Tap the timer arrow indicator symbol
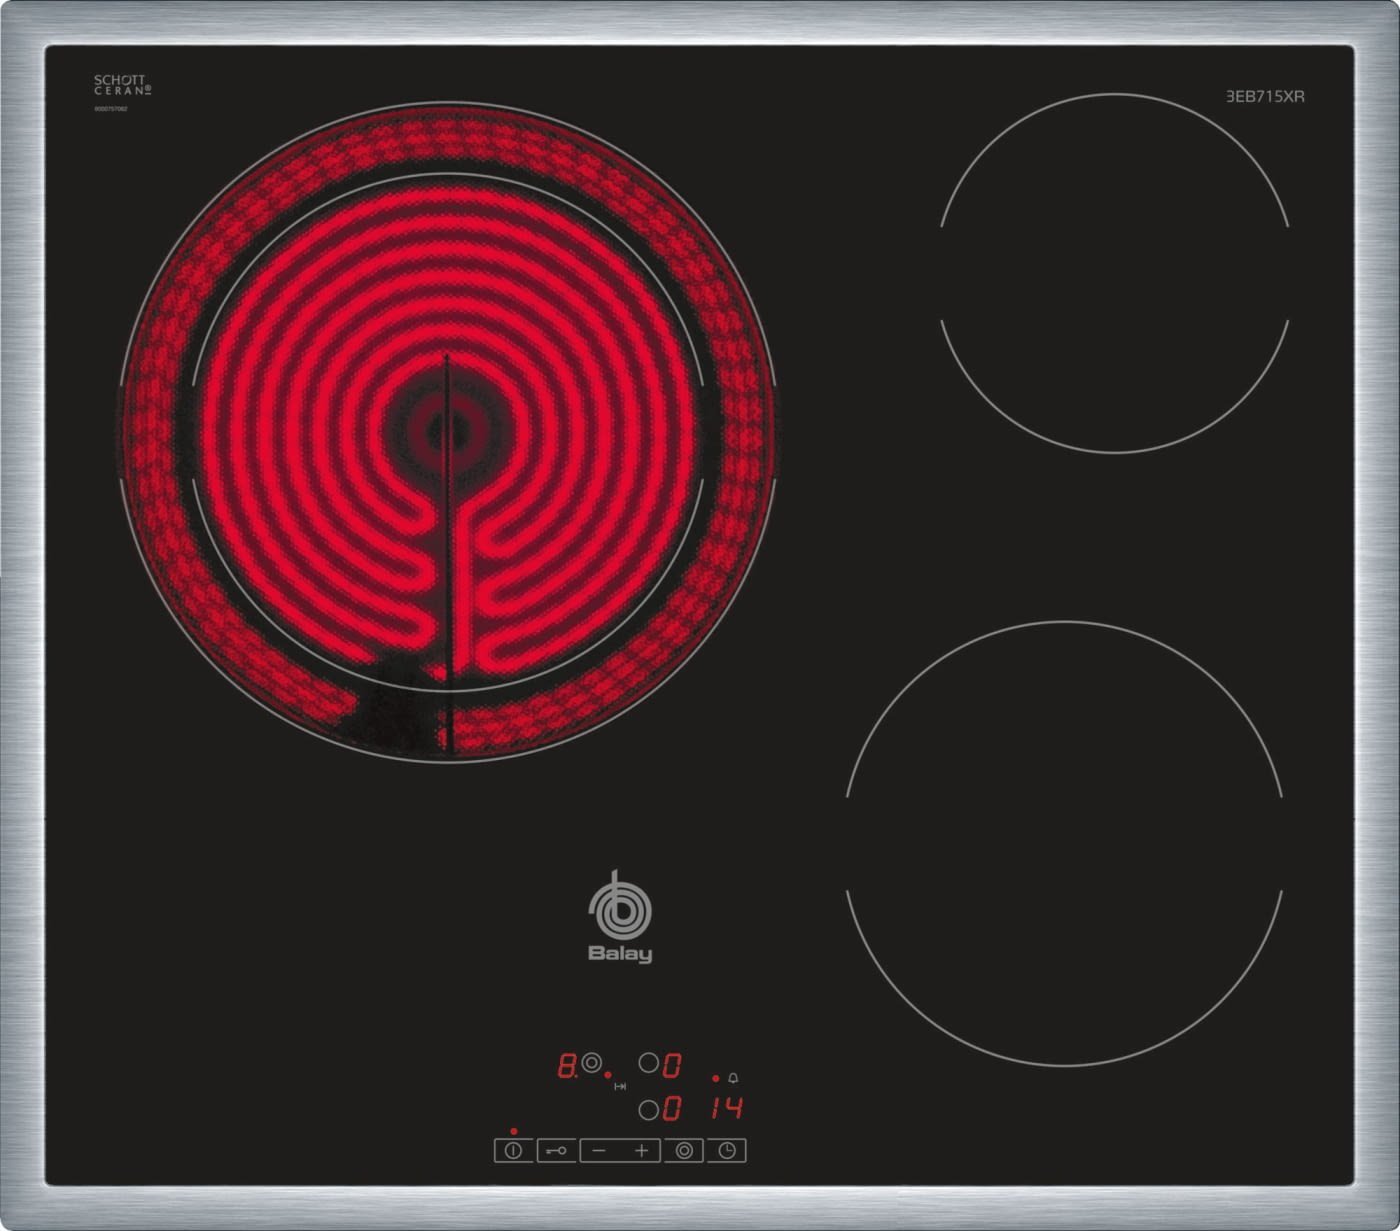The height and width of the screenshot is (1231, 1400). (x=620, y=1086)
